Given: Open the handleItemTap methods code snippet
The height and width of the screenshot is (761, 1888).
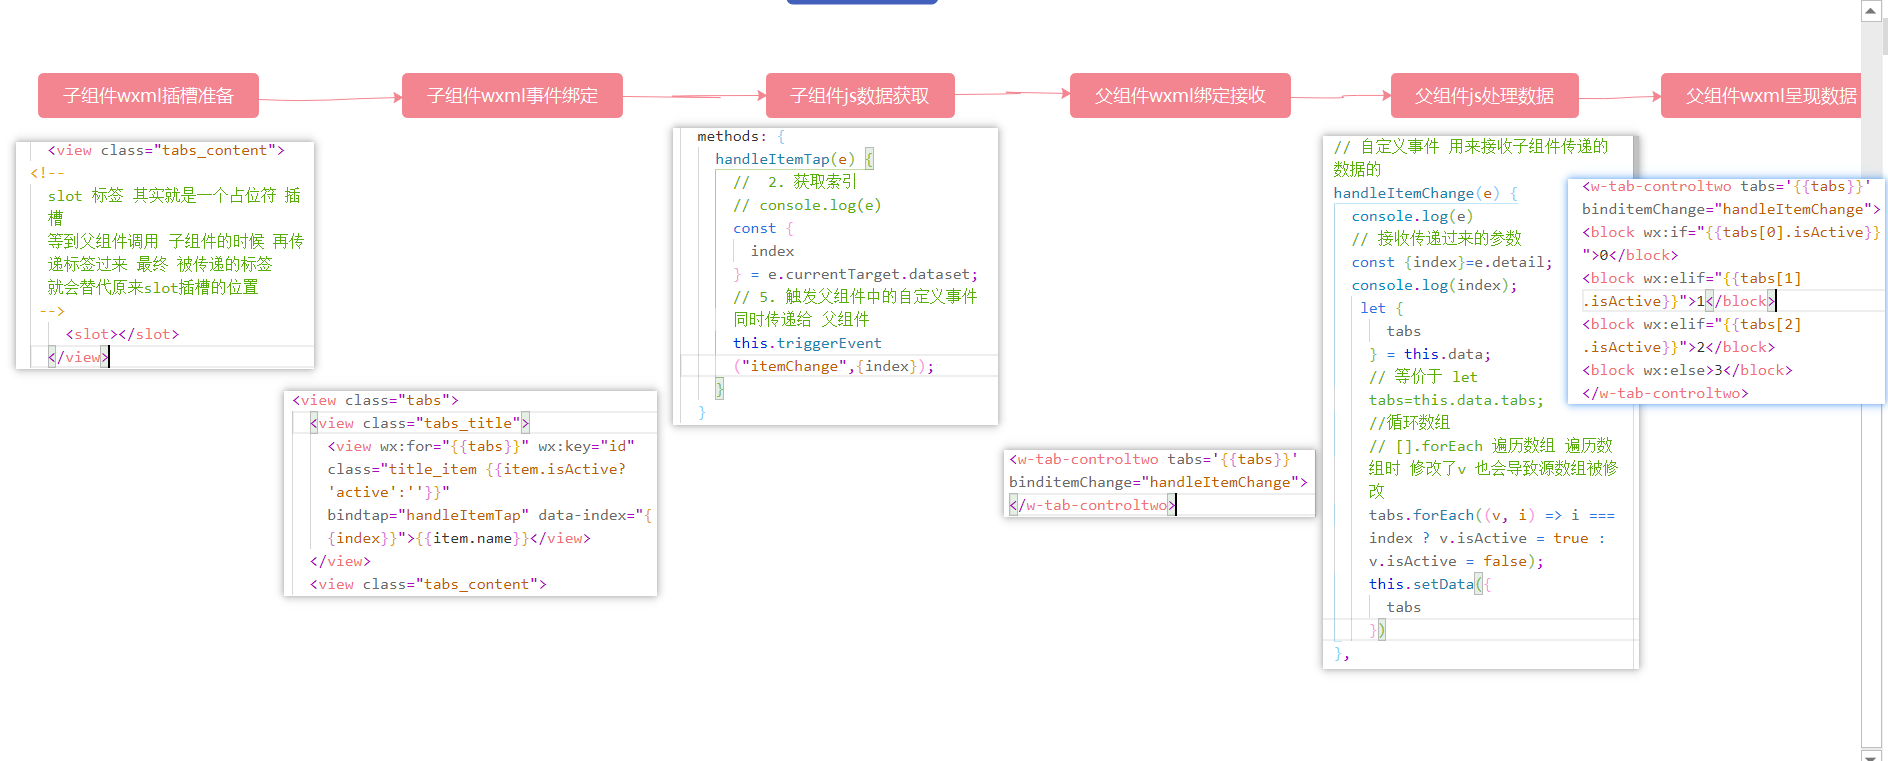Looking at the screenshot, I should (835, 276).
